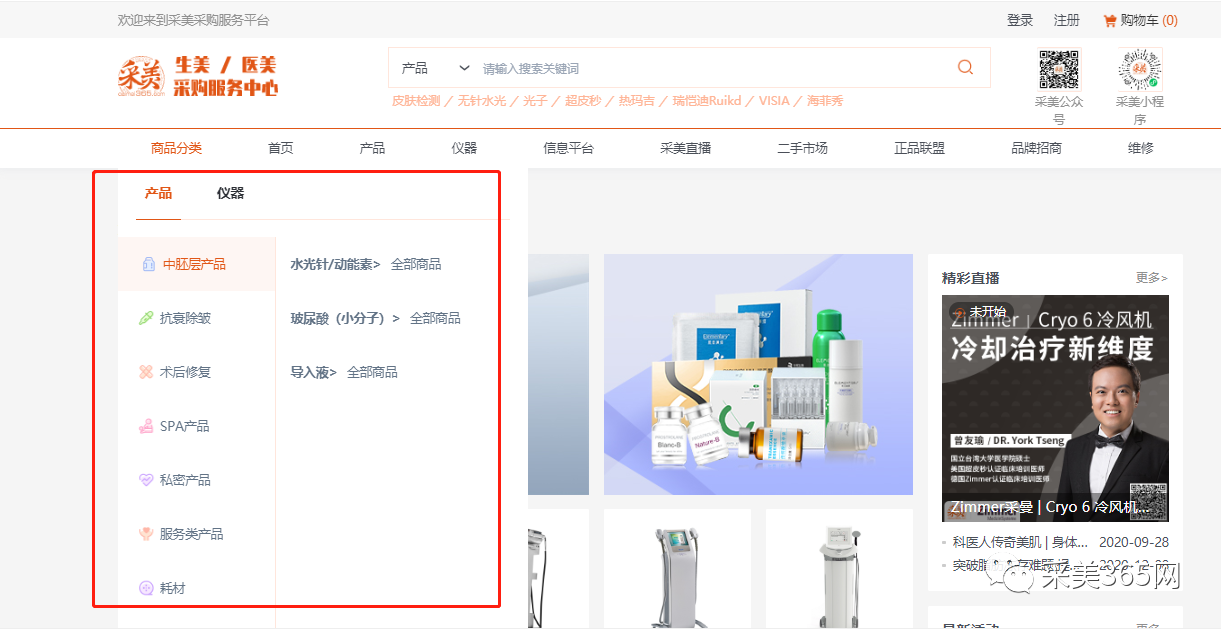Select 私密产品 heart icon
This screenshot has height=629, width=1221.
pos(146,480)
